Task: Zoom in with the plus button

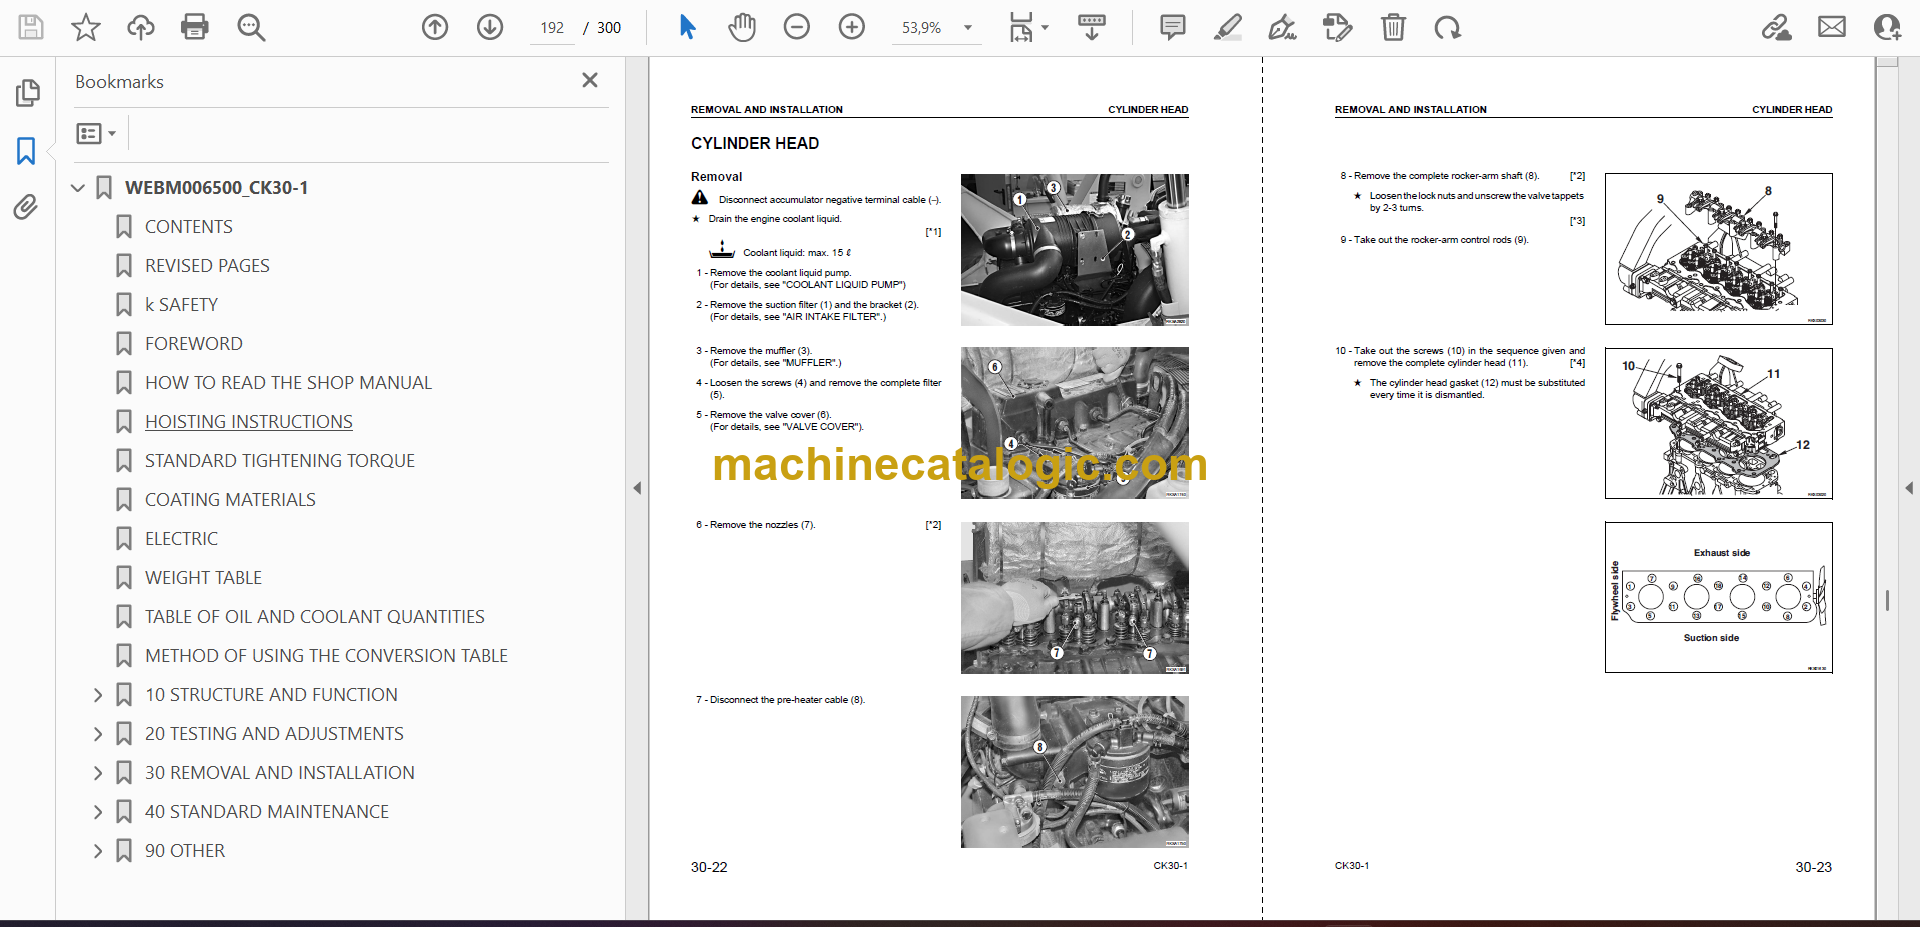Action: pos(852,27)
